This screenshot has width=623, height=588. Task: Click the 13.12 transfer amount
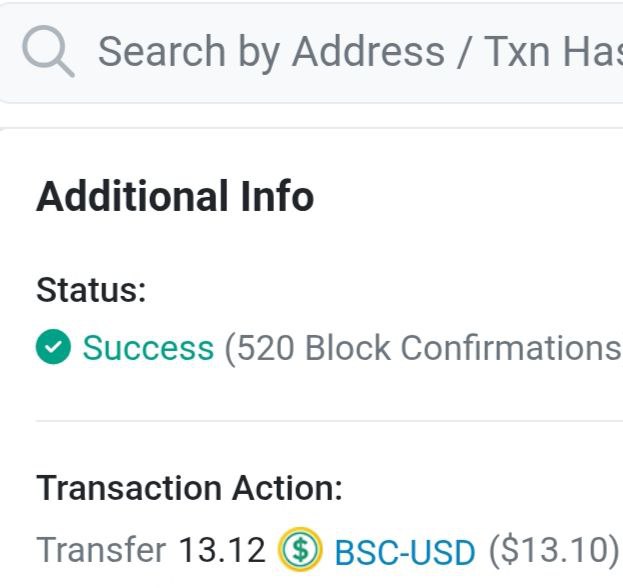coord(222,550)
